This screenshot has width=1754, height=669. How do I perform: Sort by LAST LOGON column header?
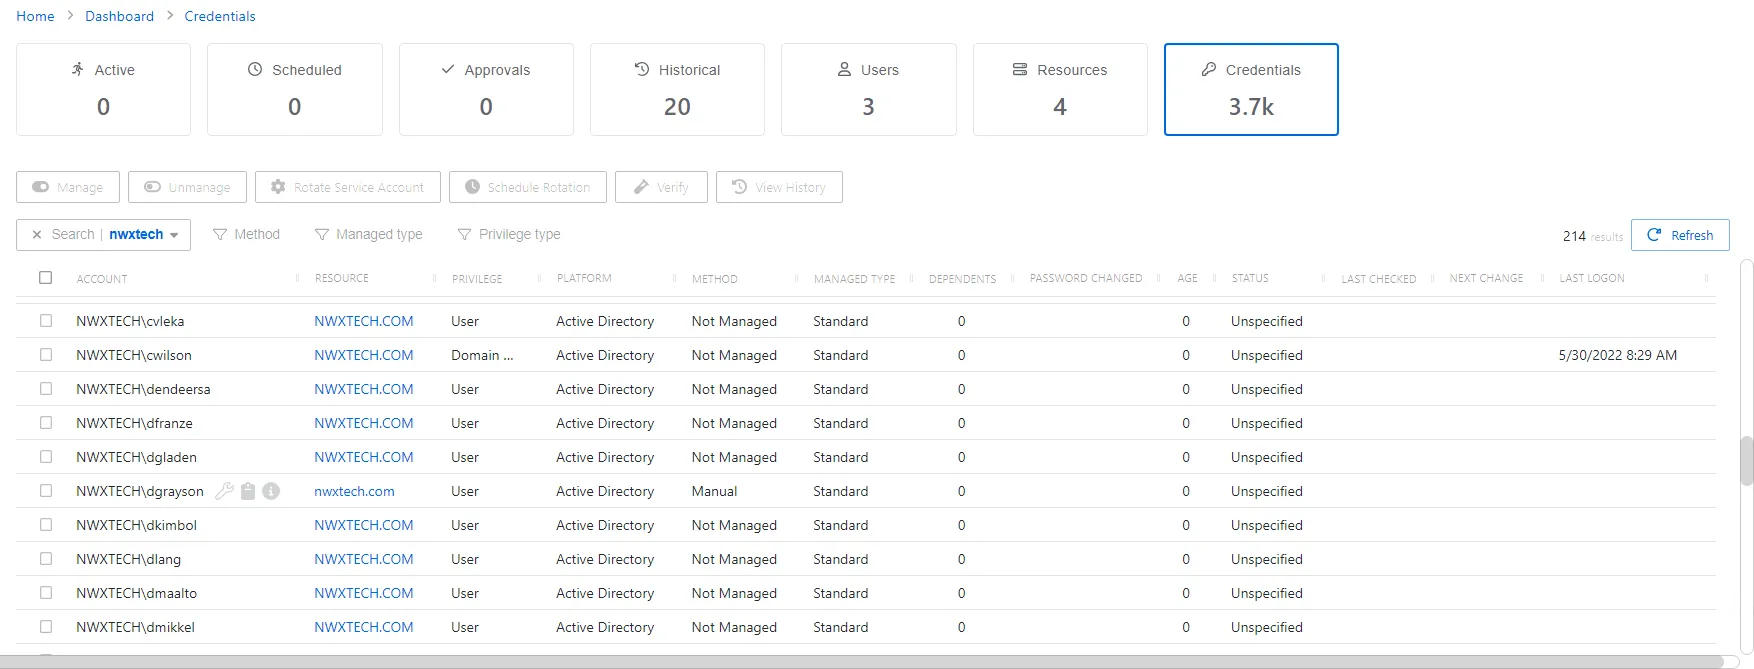click(1592, 278)
